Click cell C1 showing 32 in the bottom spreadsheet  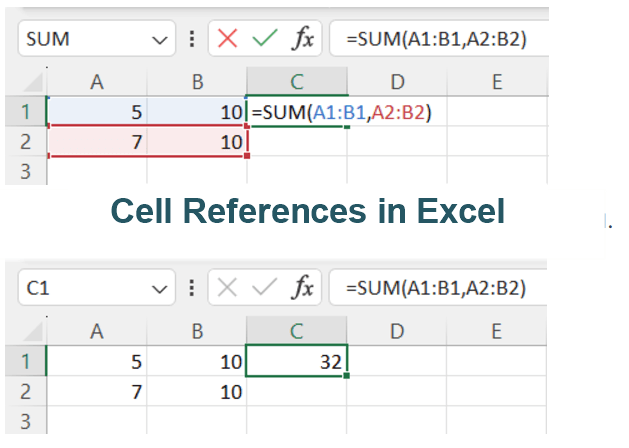coord(297,361)
